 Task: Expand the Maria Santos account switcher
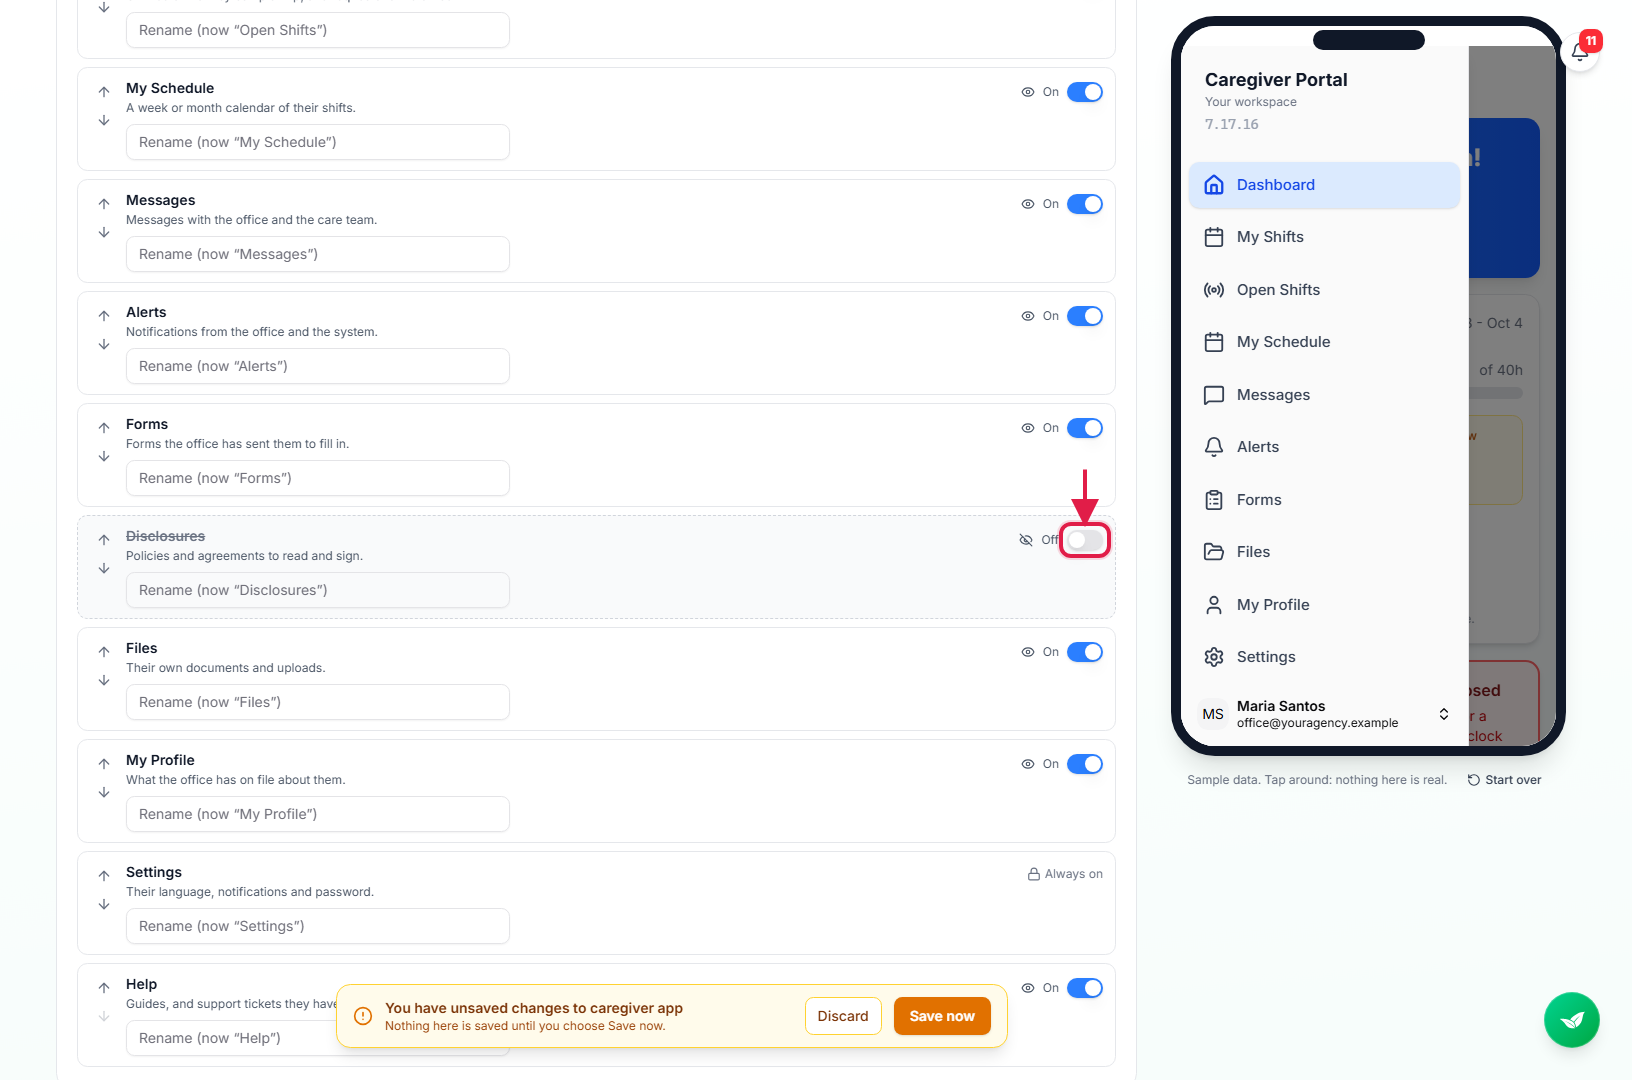tap(1325, 714)
